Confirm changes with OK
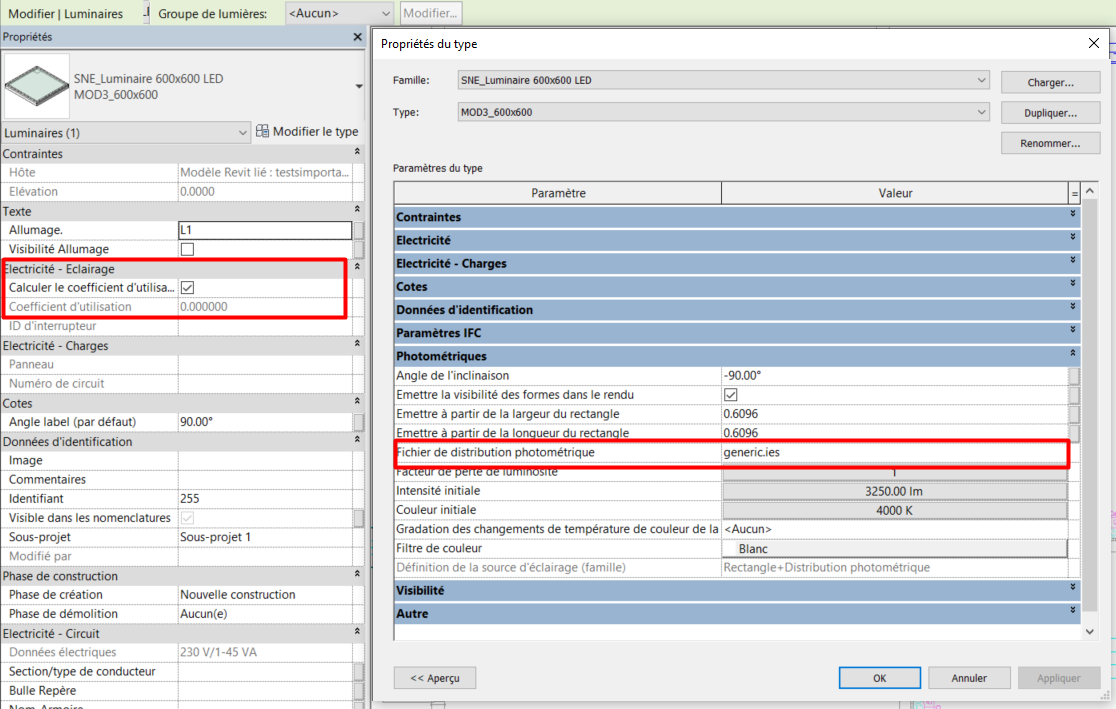This screenshot has width=1116, height=709. (879, 677)
